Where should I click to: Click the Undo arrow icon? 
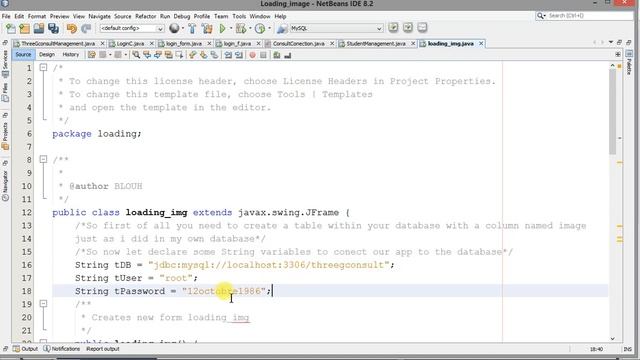point(72,29)
